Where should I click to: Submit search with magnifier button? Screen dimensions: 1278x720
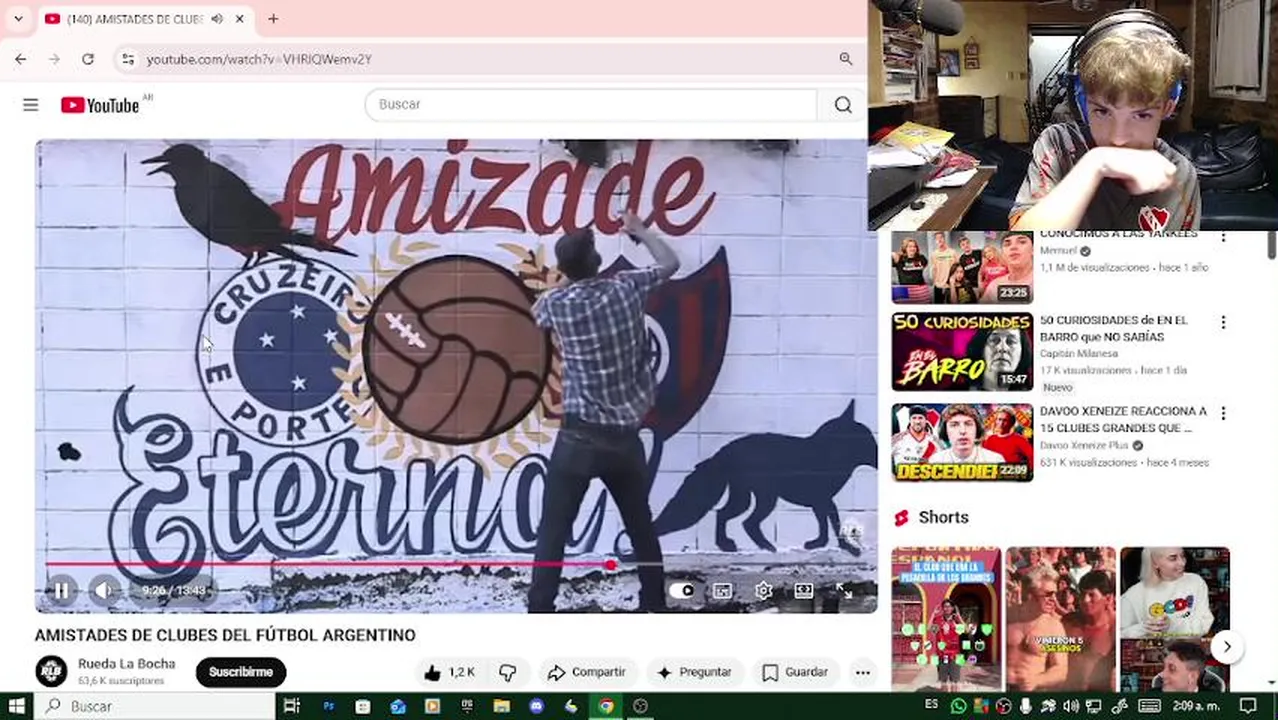pyautogui.click(x=843, y=104)
